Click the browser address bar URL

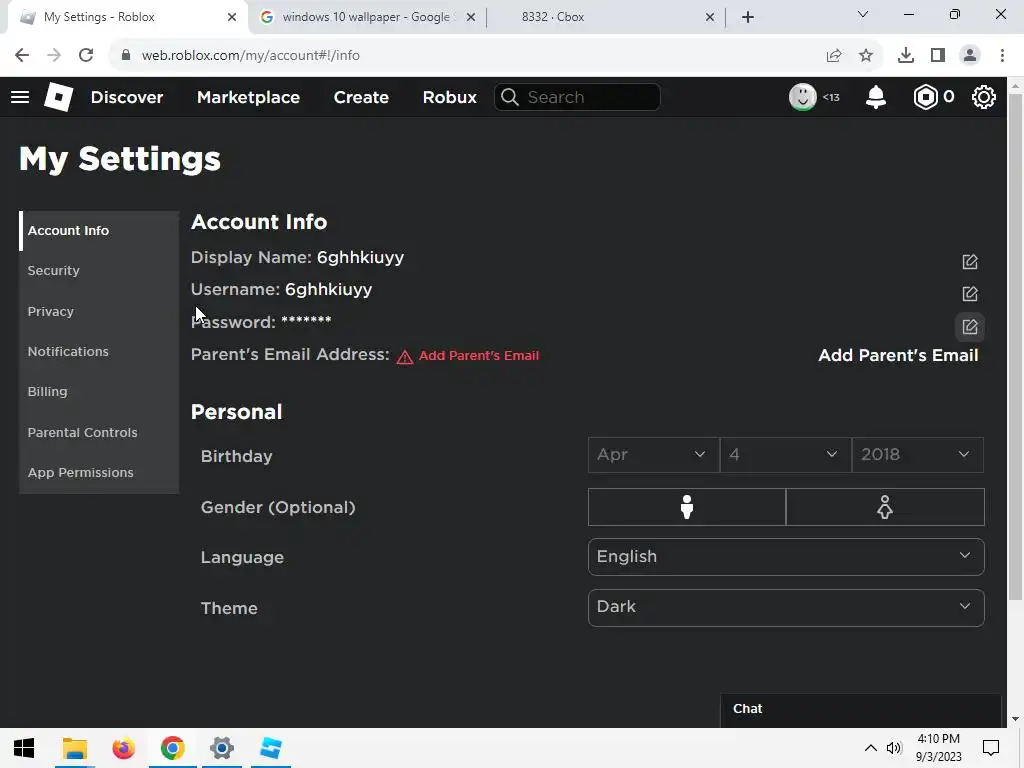(251, 56)
